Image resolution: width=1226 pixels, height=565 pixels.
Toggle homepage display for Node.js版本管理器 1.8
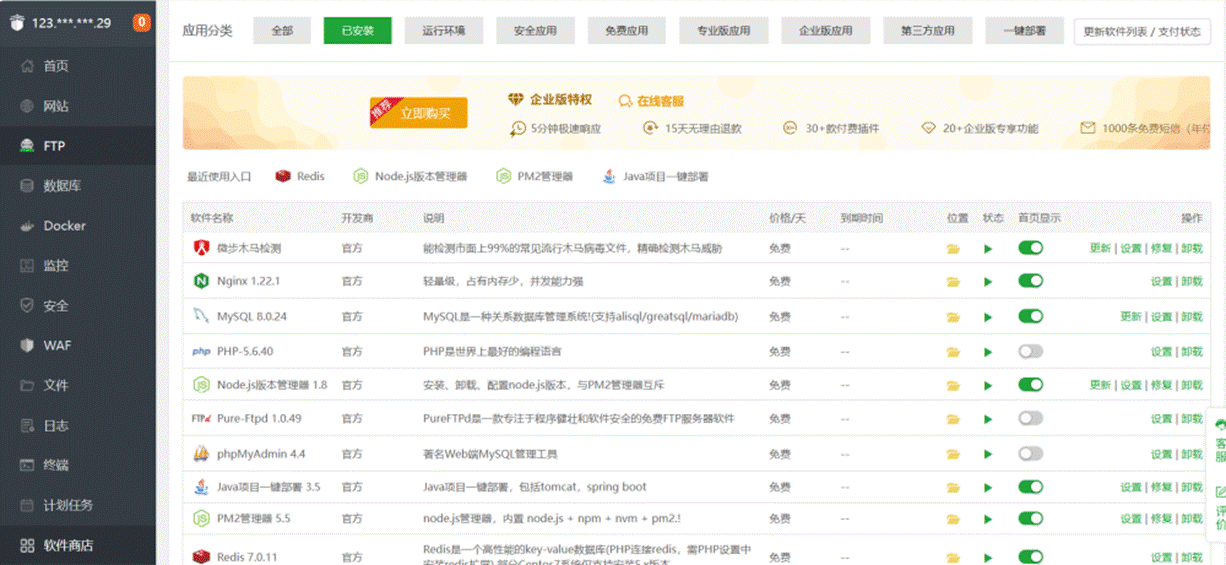tap(1030, 384)
